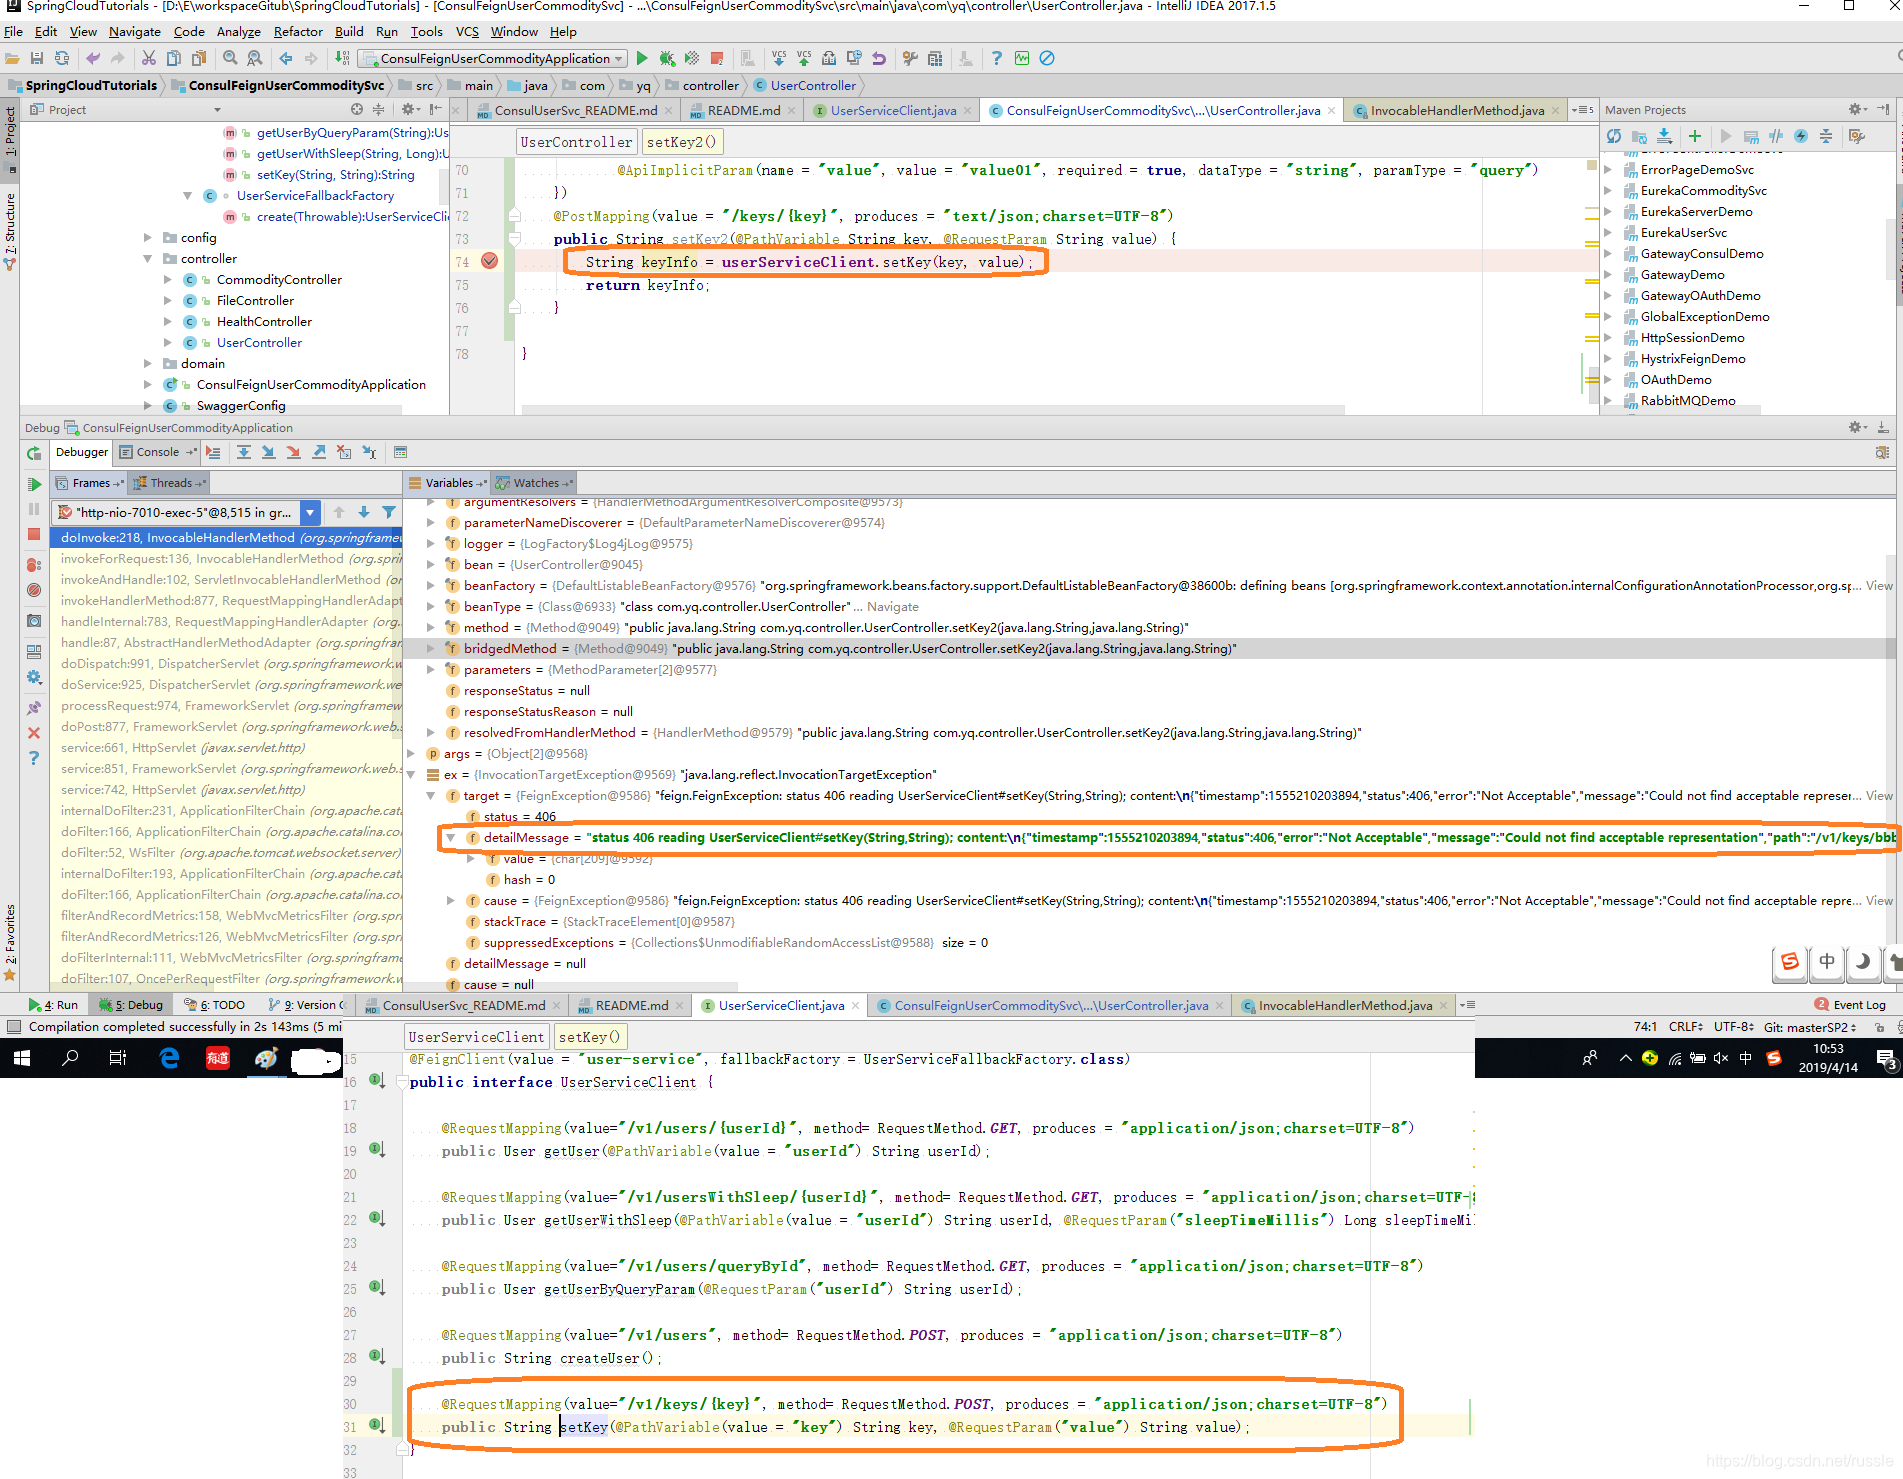Click Evaluate Expression calculator icon

coord(400,453)
